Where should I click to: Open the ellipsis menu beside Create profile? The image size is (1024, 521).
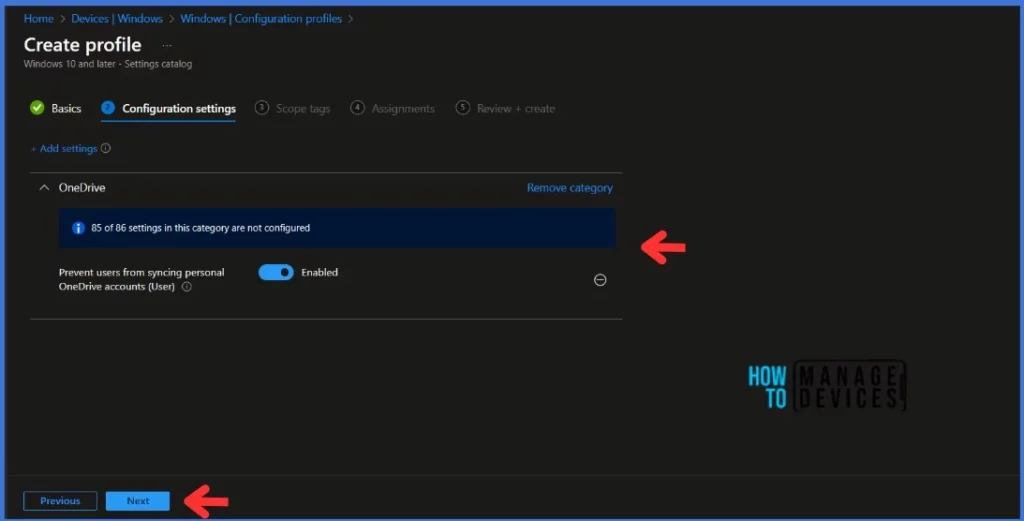click(x=167, y=46)
